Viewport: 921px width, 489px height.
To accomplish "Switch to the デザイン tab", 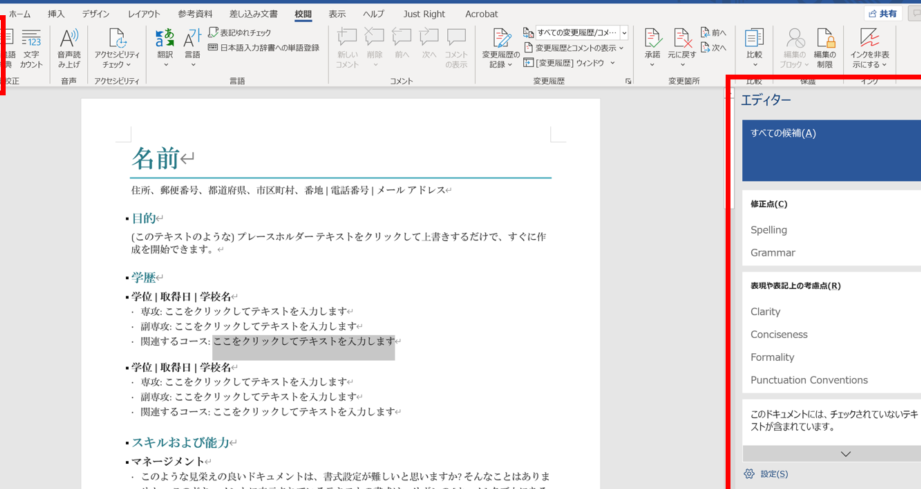I will point(96,14).
